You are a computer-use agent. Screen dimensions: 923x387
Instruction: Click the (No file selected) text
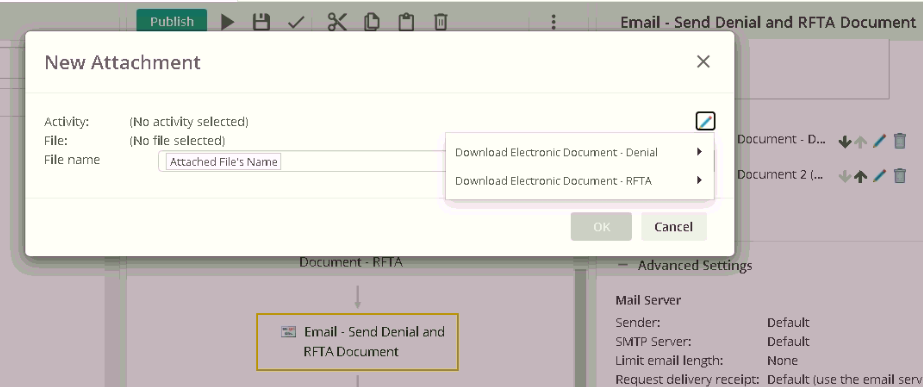(177, 141)
